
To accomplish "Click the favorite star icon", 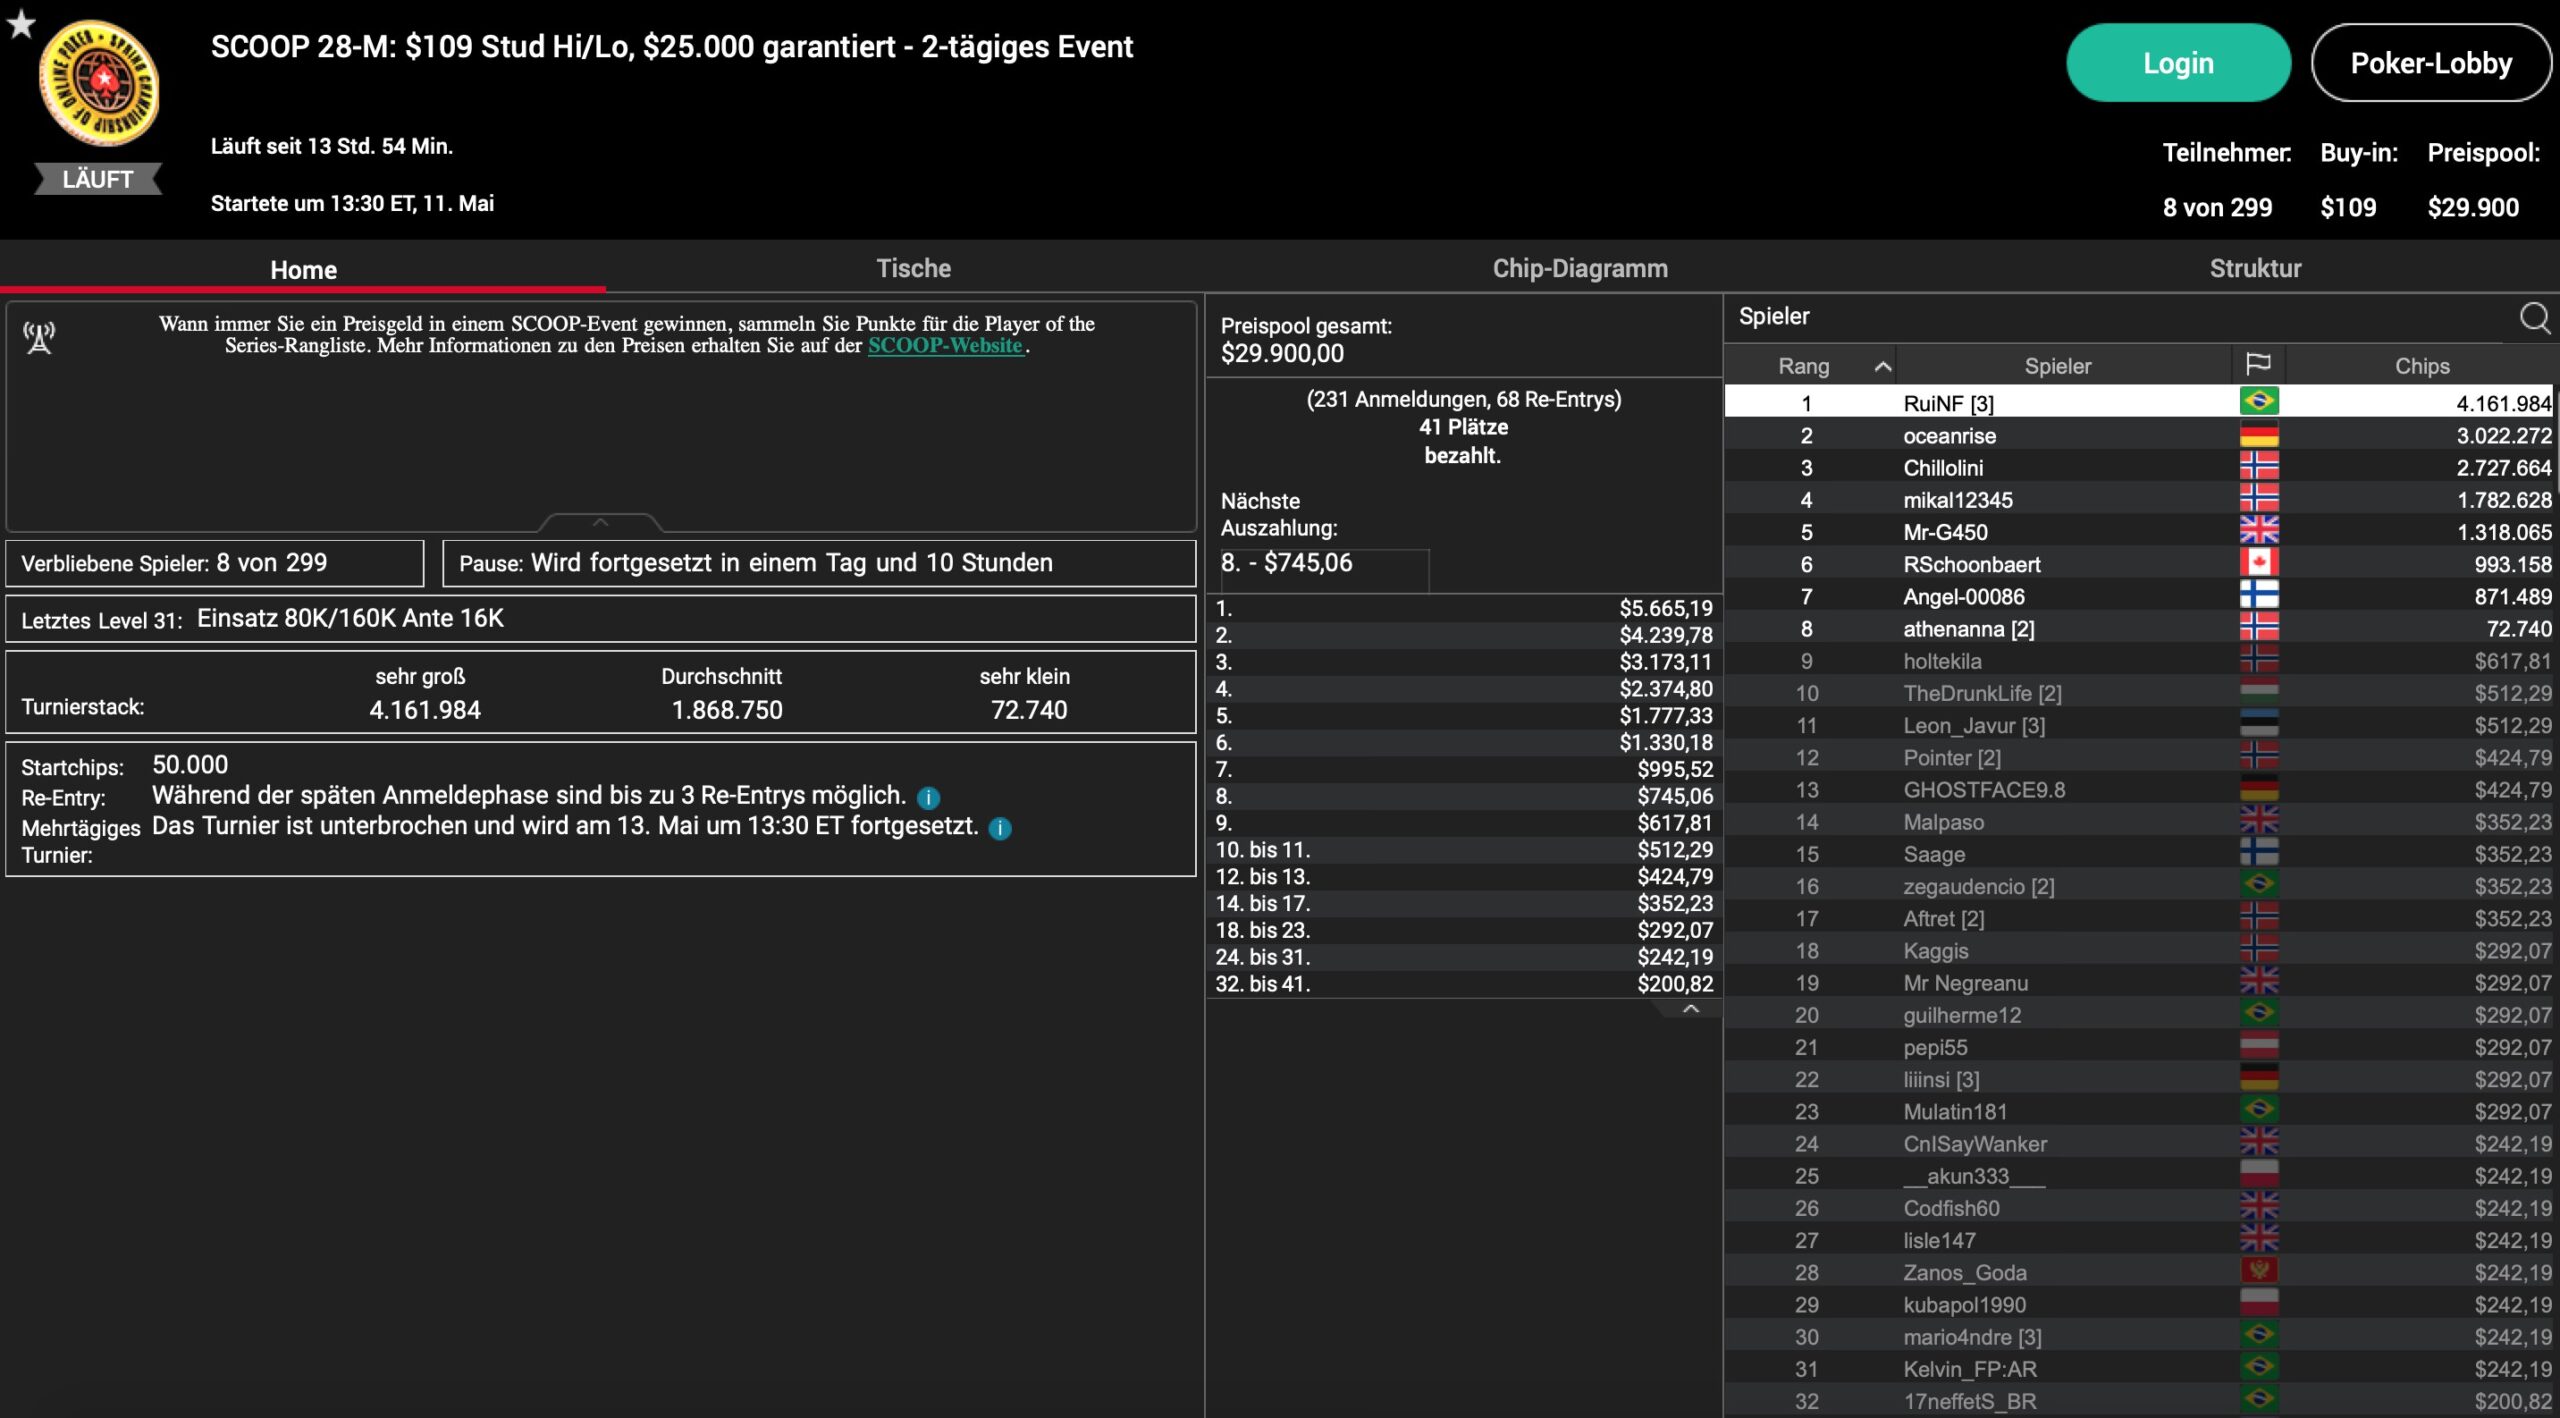I will [21, 24].
